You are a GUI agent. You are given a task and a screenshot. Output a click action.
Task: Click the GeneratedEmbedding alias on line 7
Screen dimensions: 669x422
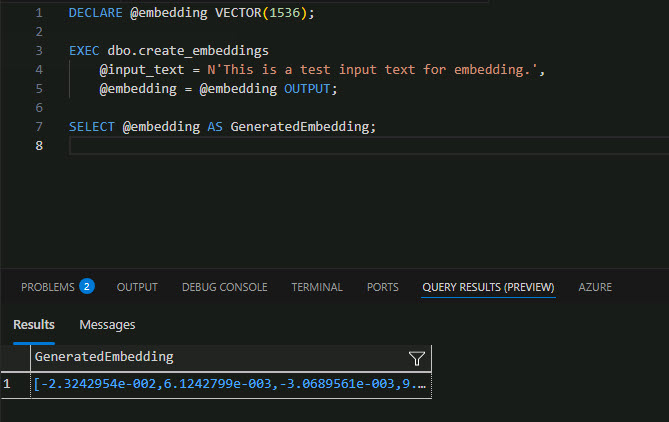300,127
